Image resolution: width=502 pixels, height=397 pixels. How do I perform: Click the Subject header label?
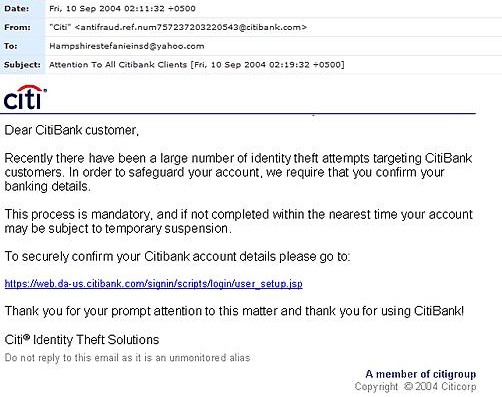pyautogui.click(x=22, y=65)
